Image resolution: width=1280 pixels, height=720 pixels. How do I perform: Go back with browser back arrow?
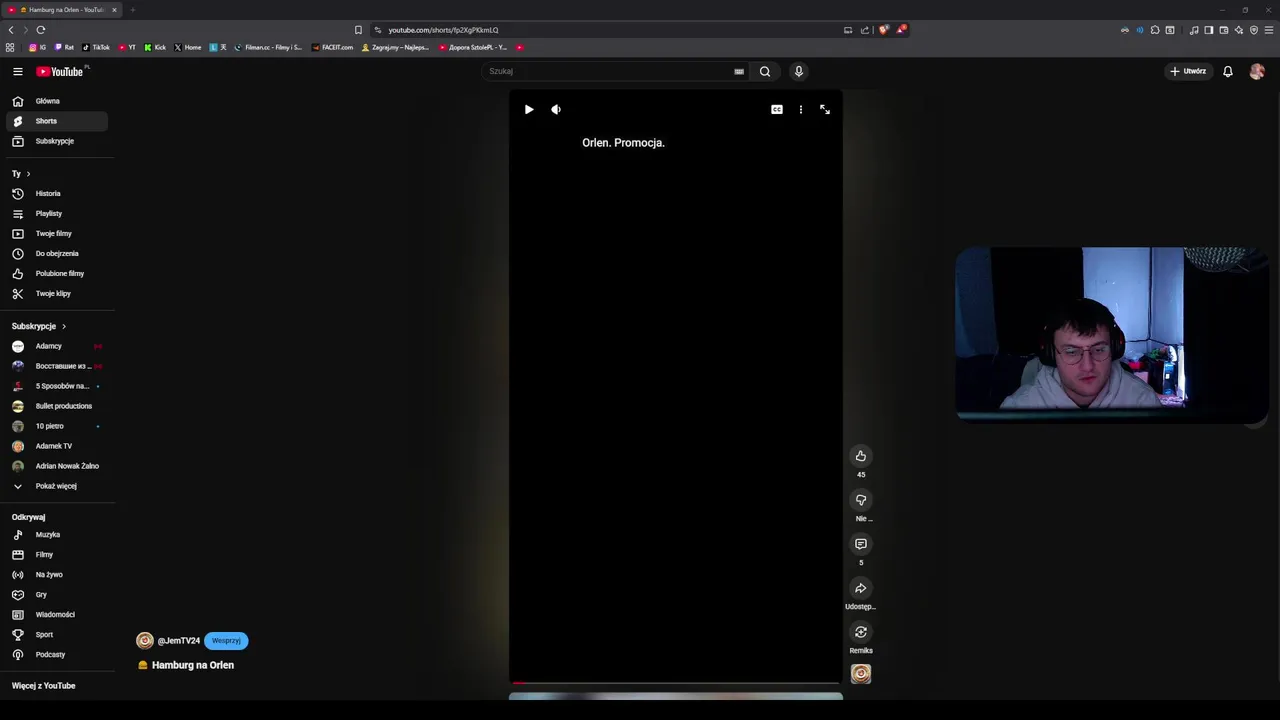[11, 30]
